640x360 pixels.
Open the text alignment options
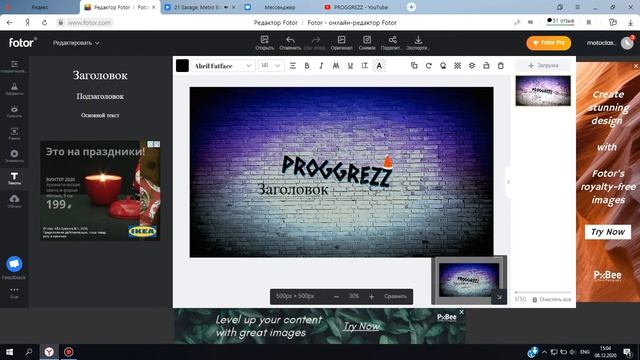point(293,66)
